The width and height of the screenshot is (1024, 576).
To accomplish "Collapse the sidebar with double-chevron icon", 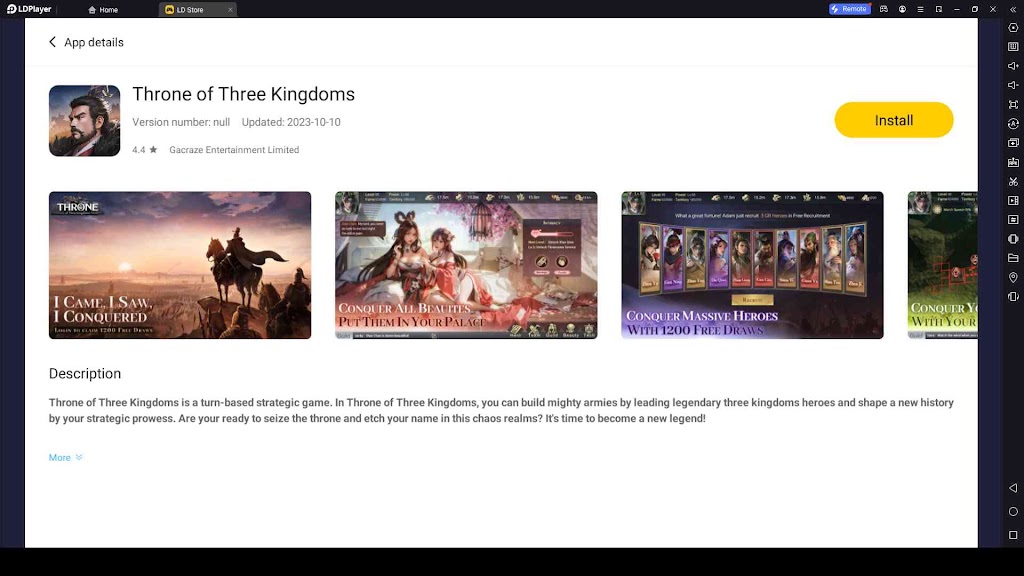I will tap(1013, 9).
